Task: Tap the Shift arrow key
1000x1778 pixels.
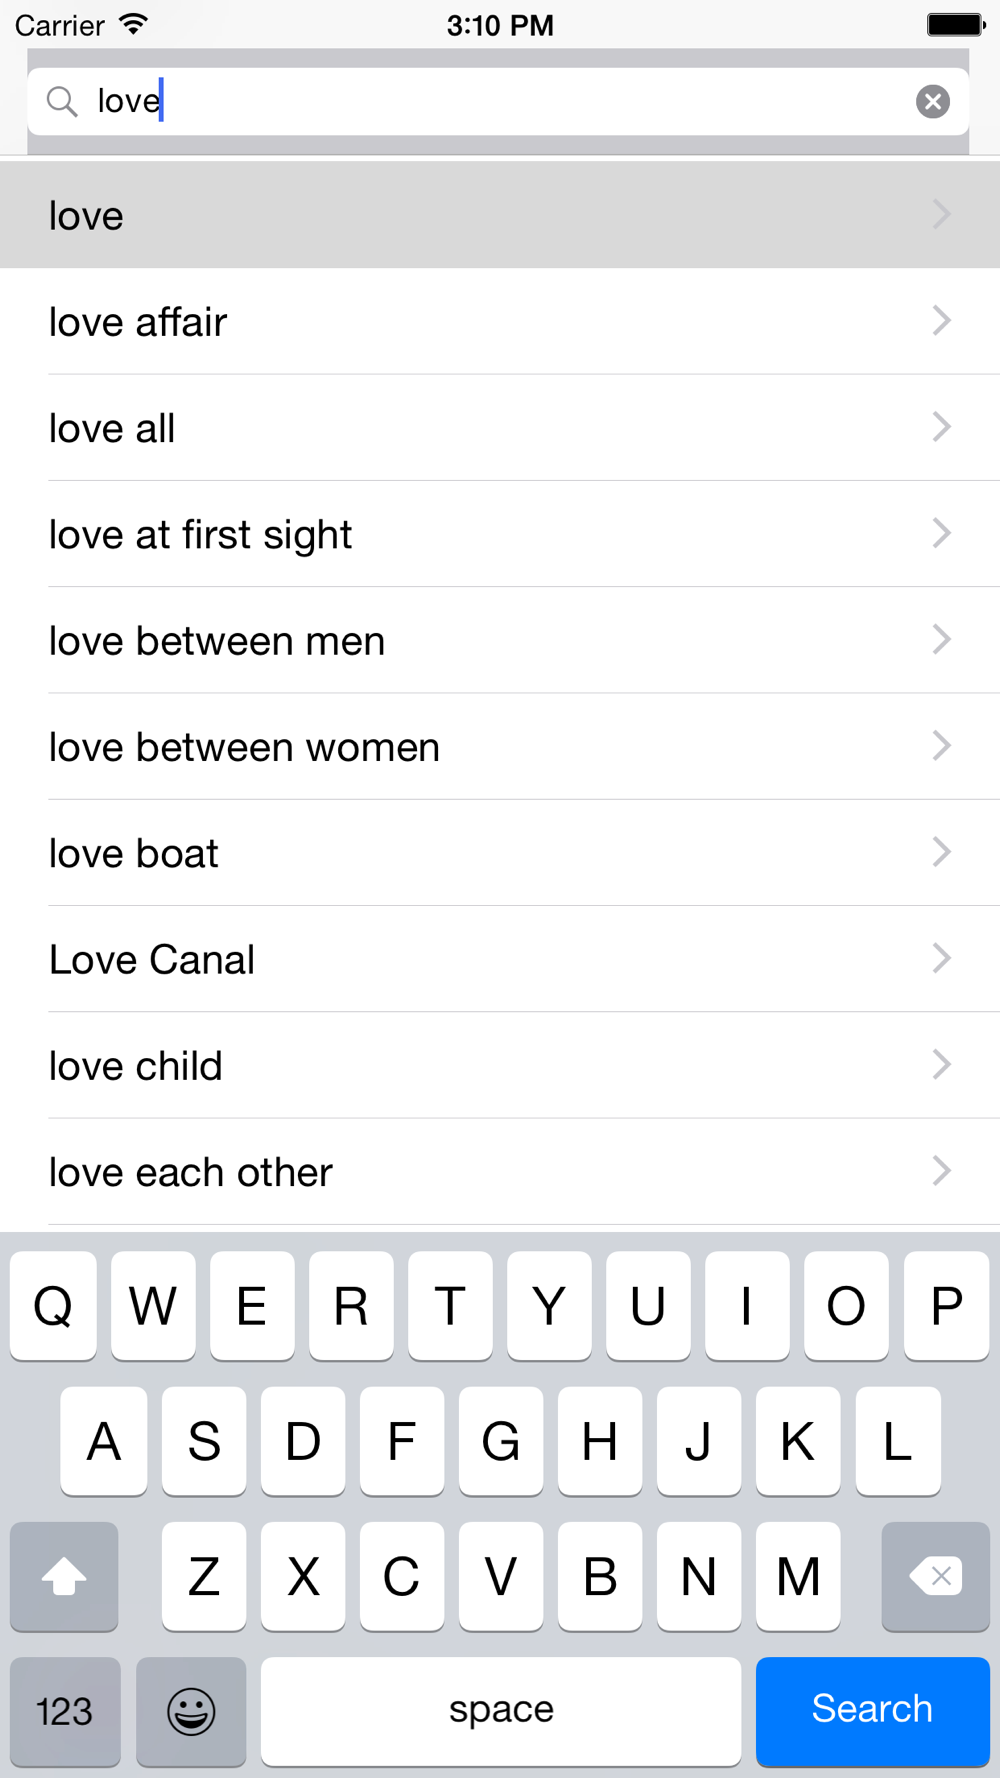Action: (x=64, y=1576)
